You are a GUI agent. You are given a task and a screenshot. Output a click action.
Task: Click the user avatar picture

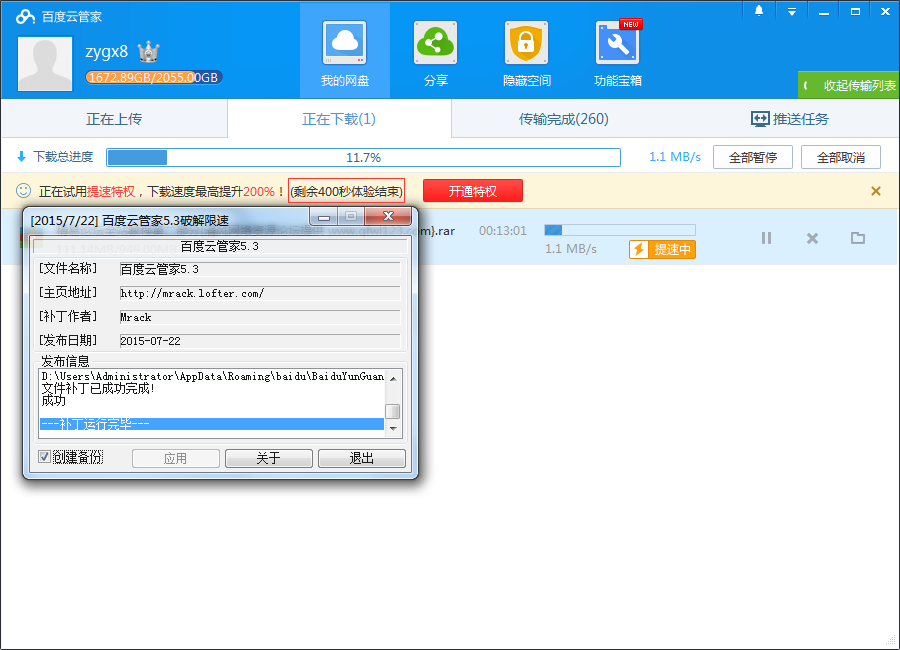click(45, 64)
